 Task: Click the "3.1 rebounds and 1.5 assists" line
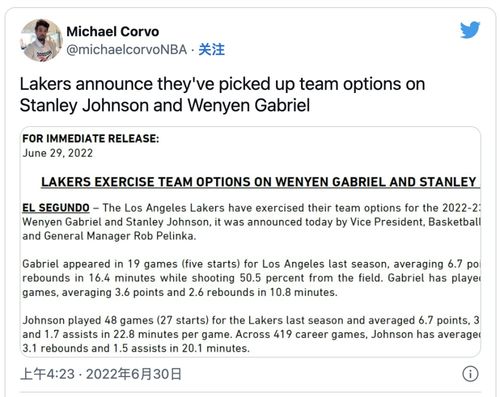click(x=136, y=348)
